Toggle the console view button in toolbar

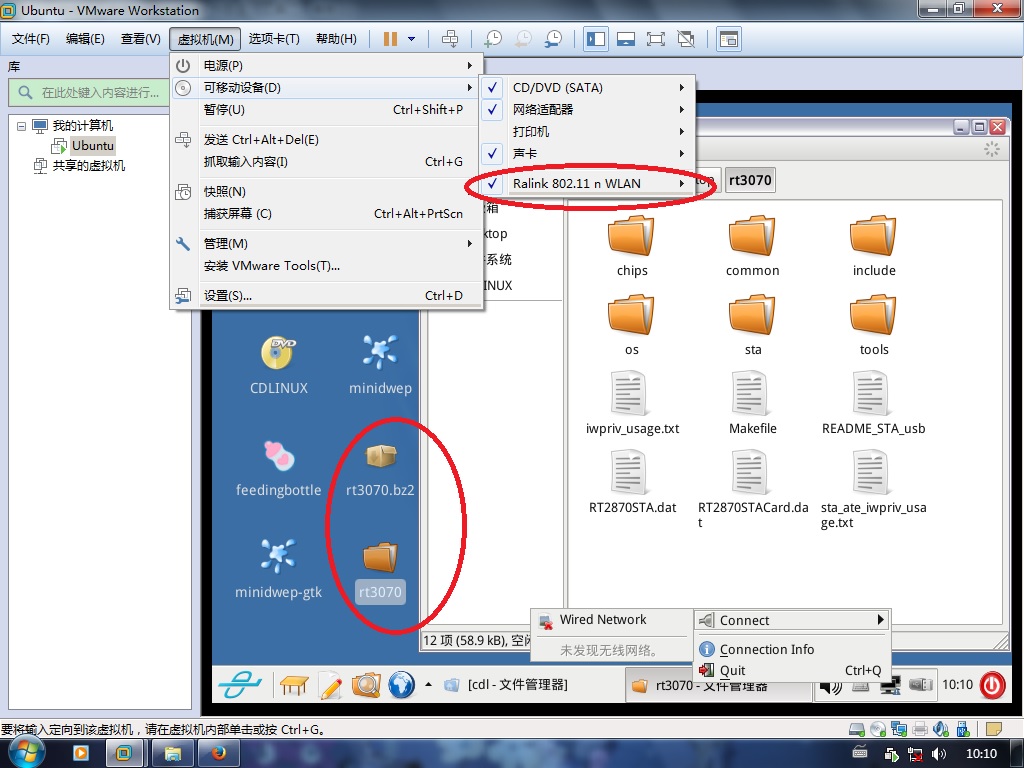728,39
